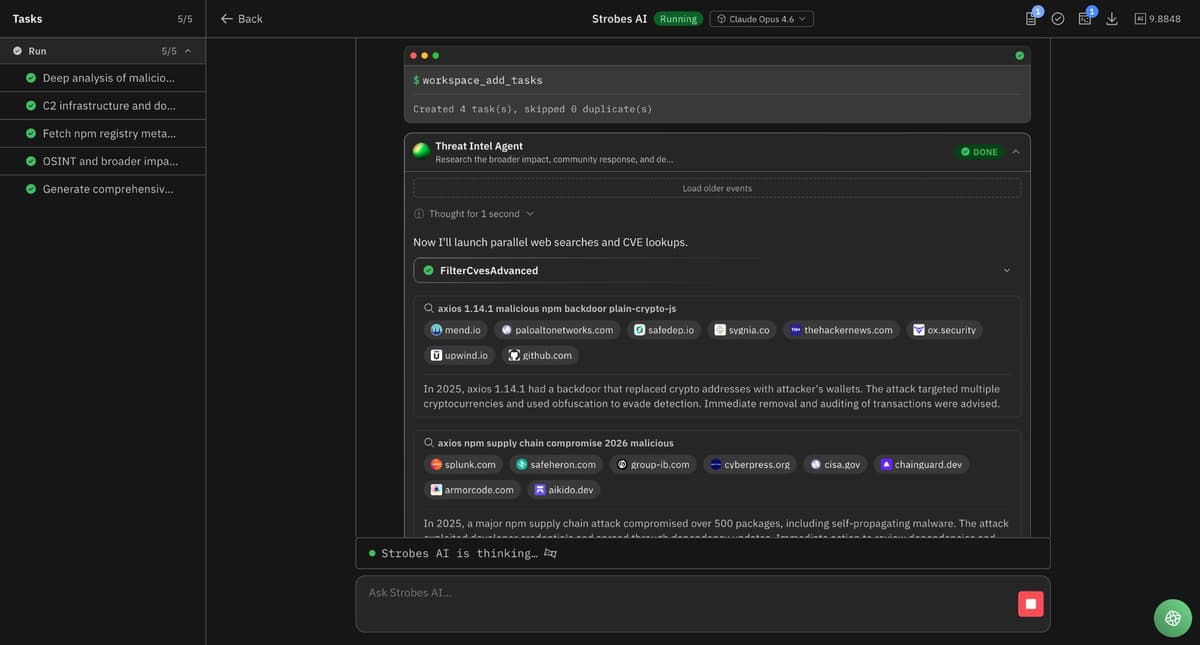Open the Claude Opus 4.6 model dropdown
The image size is (1200, 645).
point(762,19)
